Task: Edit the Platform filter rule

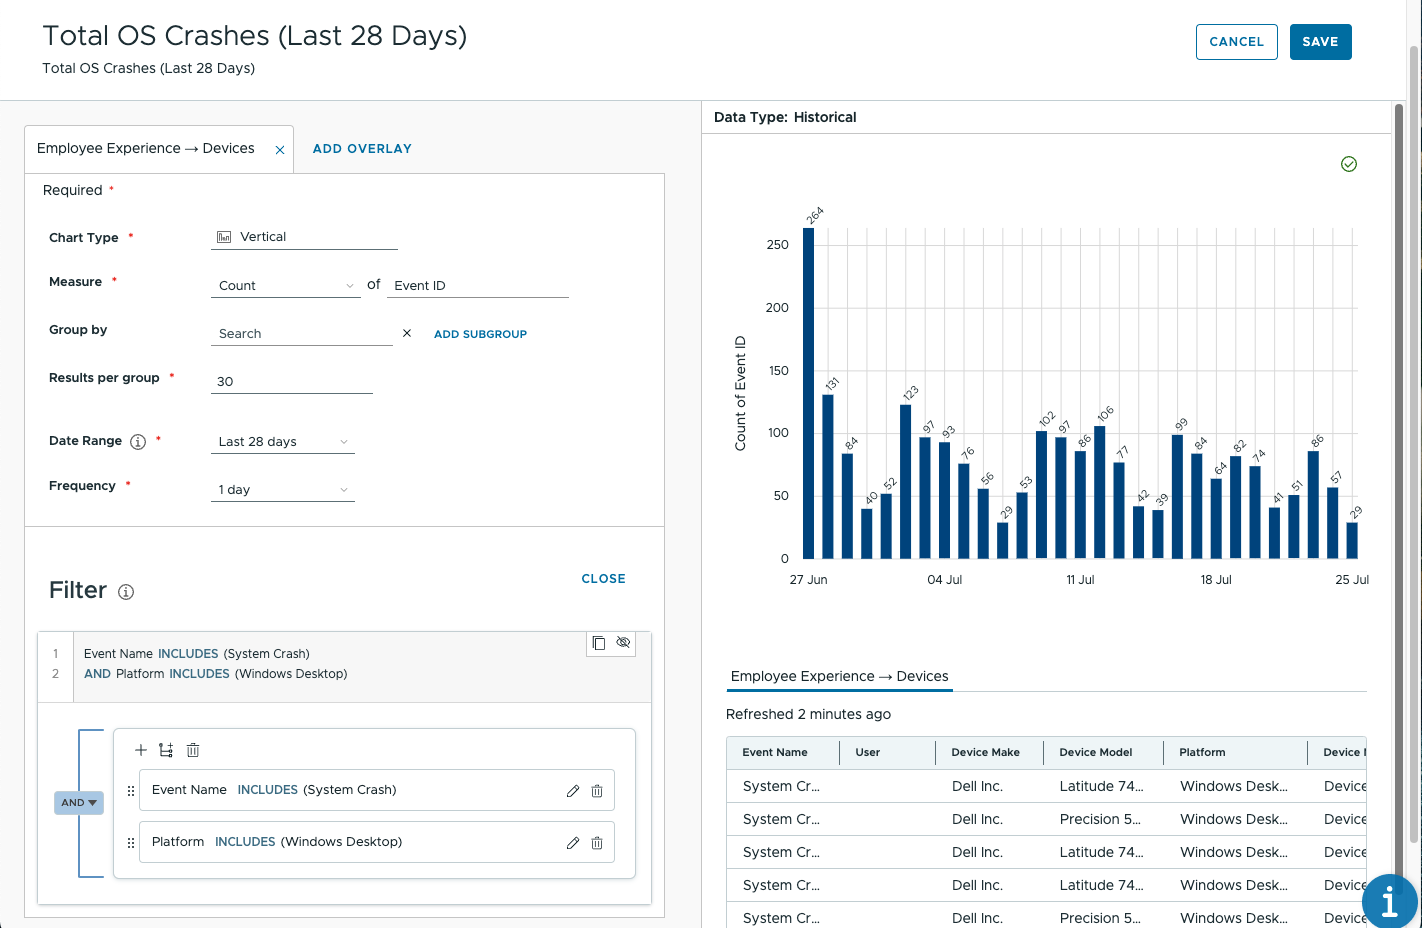Action: click(x=573, y=843)
